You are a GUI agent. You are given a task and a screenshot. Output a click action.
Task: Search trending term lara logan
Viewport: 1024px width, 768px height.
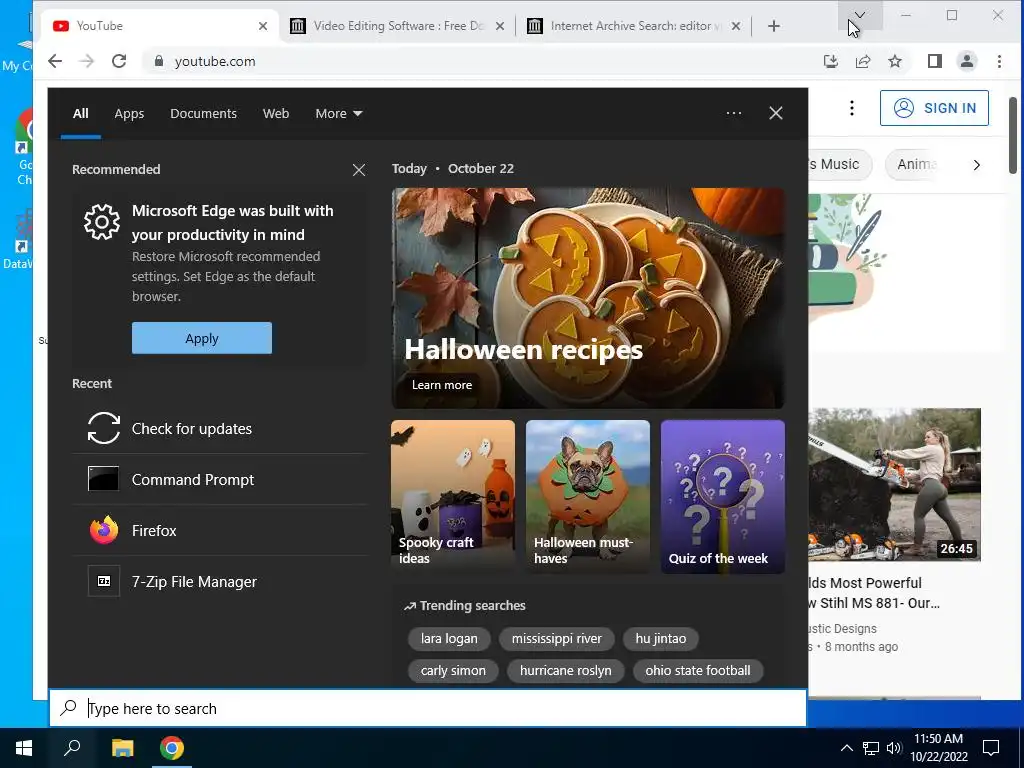pyautogui.click(x=449, y=639)
